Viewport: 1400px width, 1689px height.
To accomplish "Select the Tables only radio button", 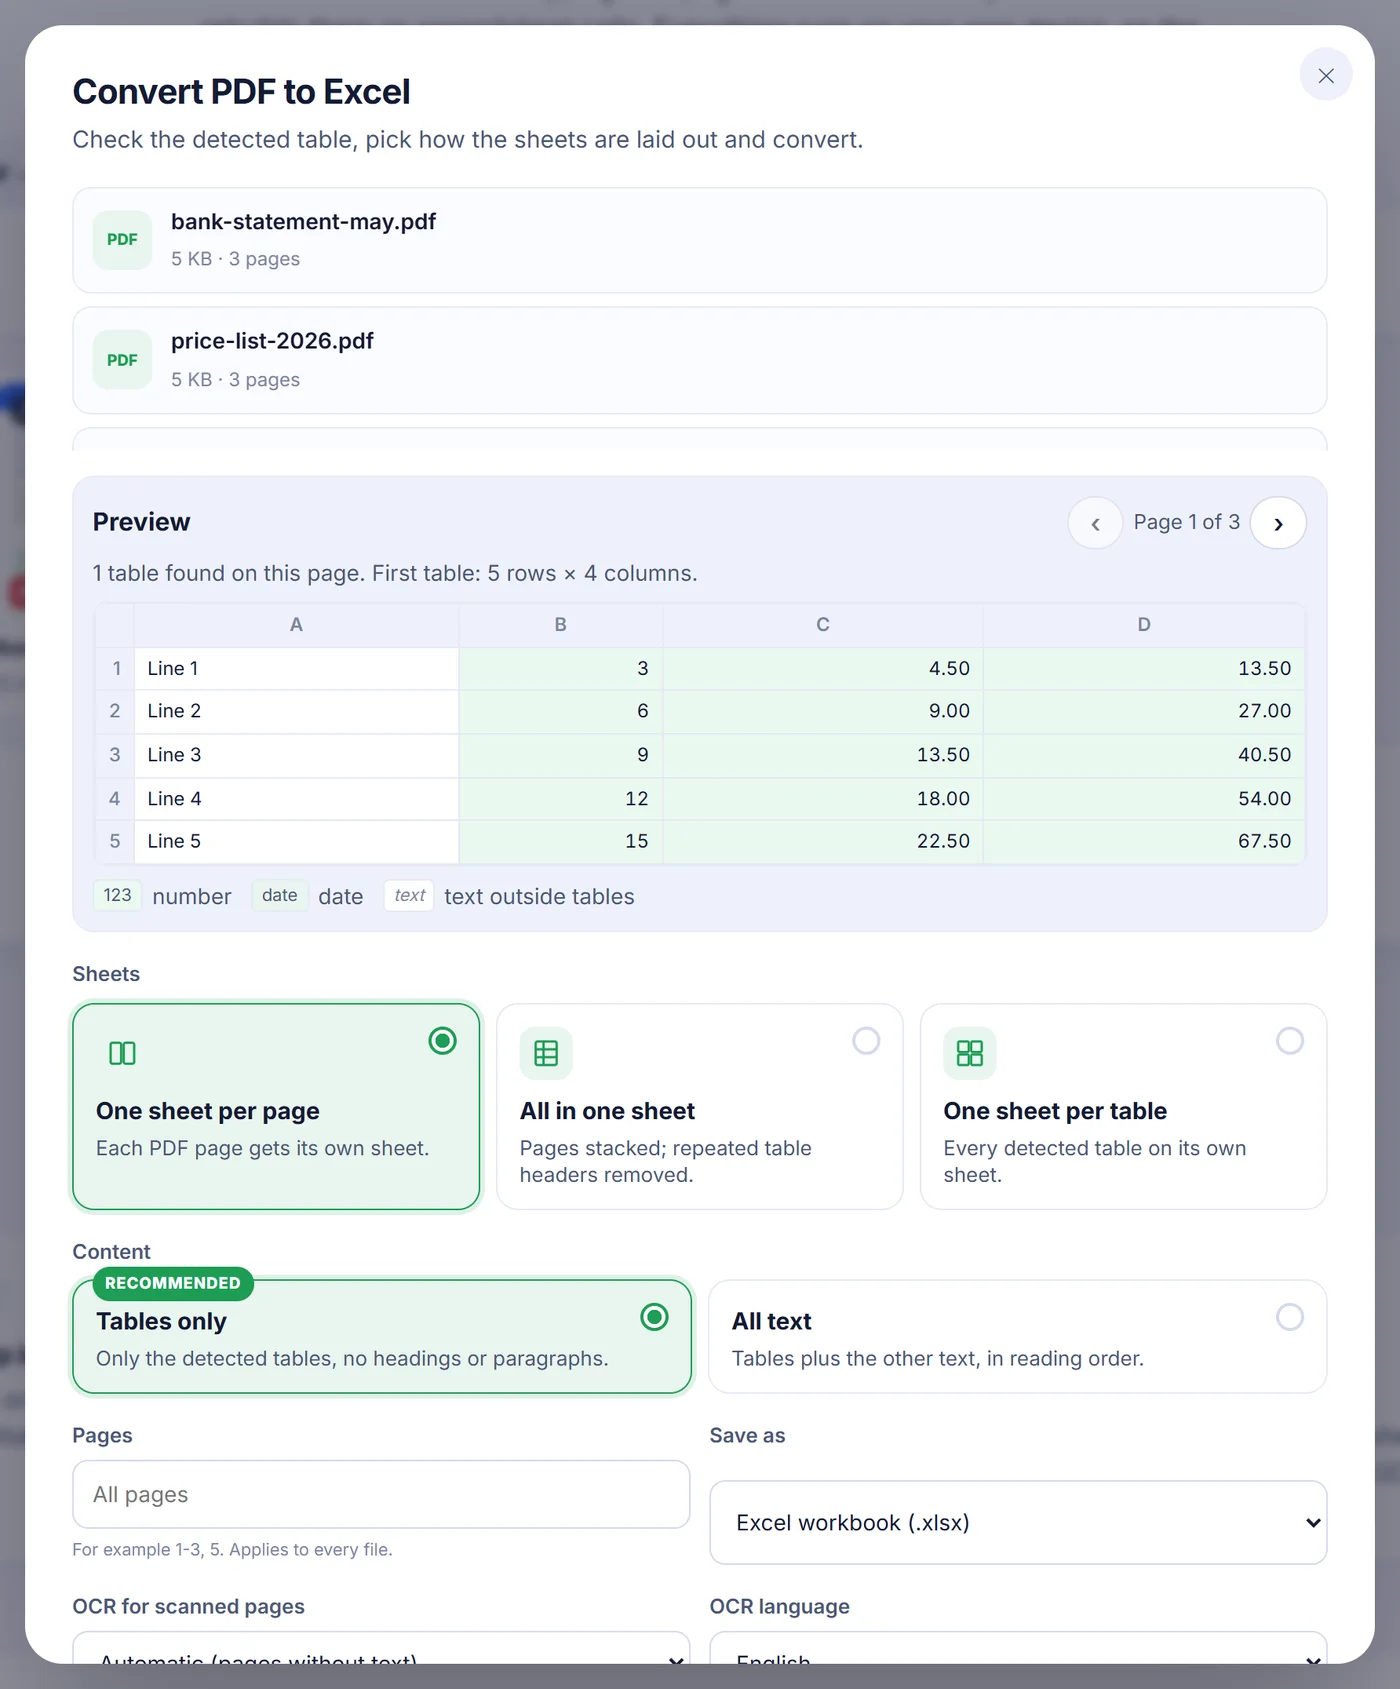I will point(654,1317).
